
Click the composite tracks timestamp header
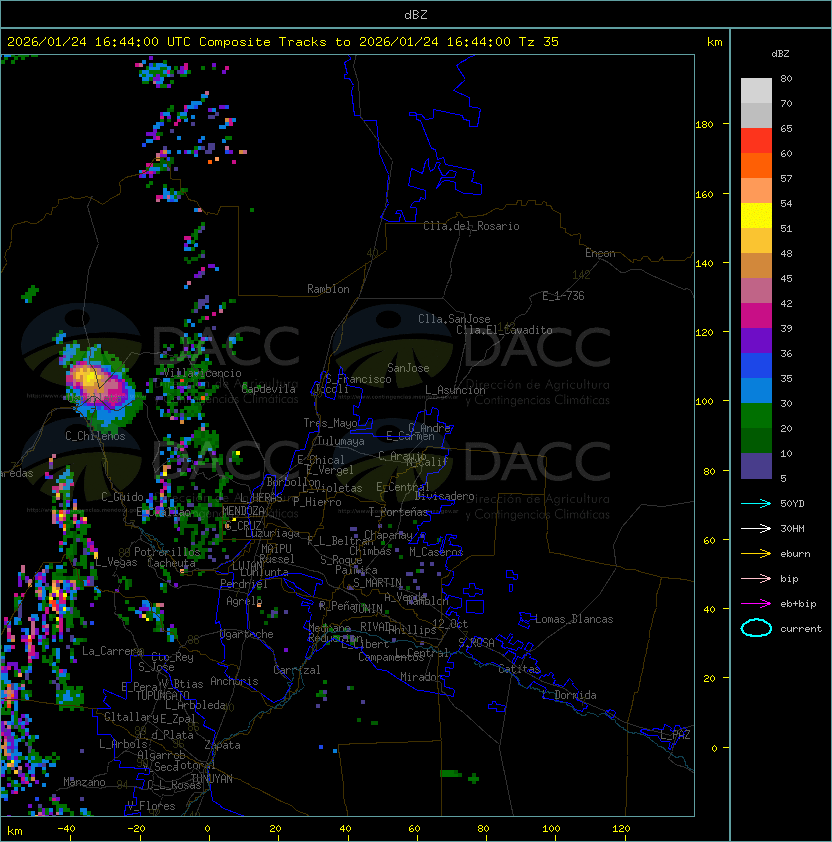pos(283,42)
